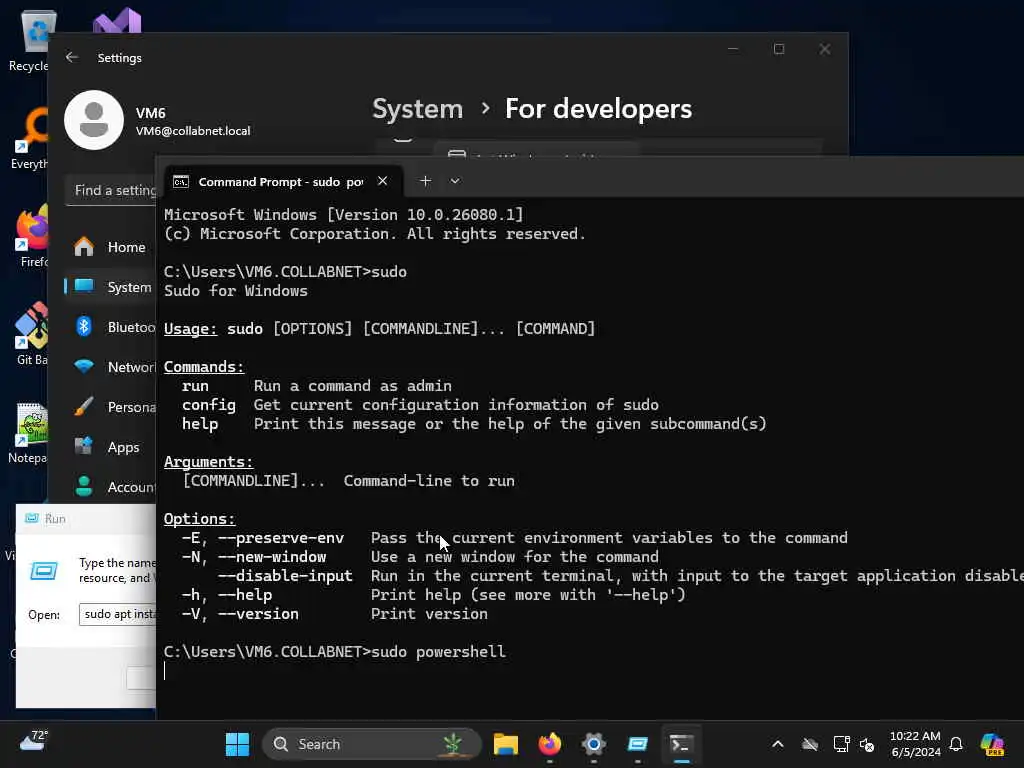Open the Windows Start menu
Screen dimensions: 1024x768
[x=237, y=744]
